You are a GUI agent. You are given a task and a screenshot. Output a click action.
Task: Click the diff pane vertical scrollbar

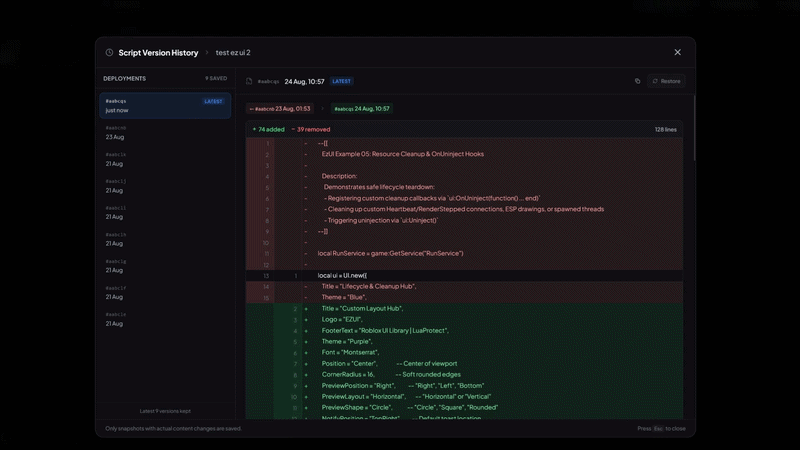tap(694, 129)
